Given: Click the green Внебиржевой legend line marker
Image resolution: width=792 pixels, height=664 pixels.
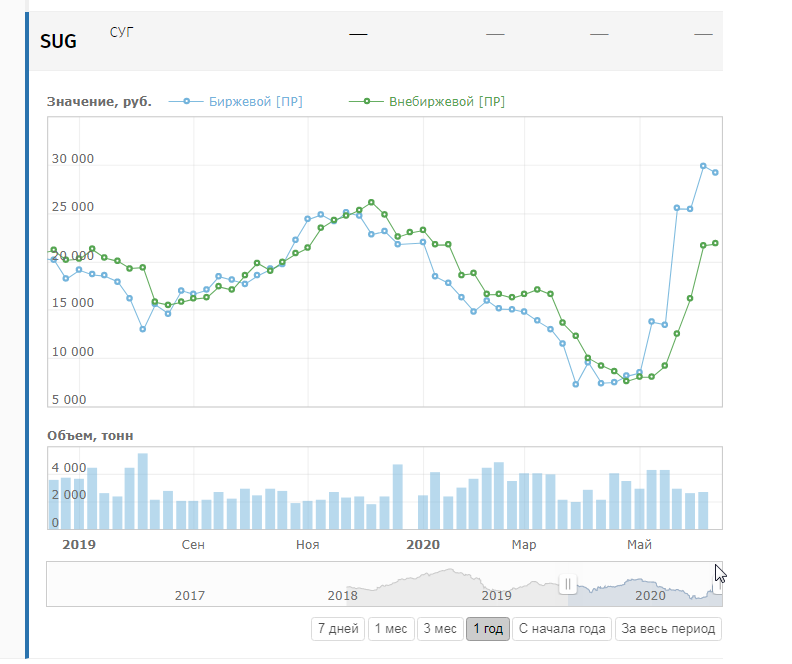Looking at the screenshot, I should tap(367, 101).
